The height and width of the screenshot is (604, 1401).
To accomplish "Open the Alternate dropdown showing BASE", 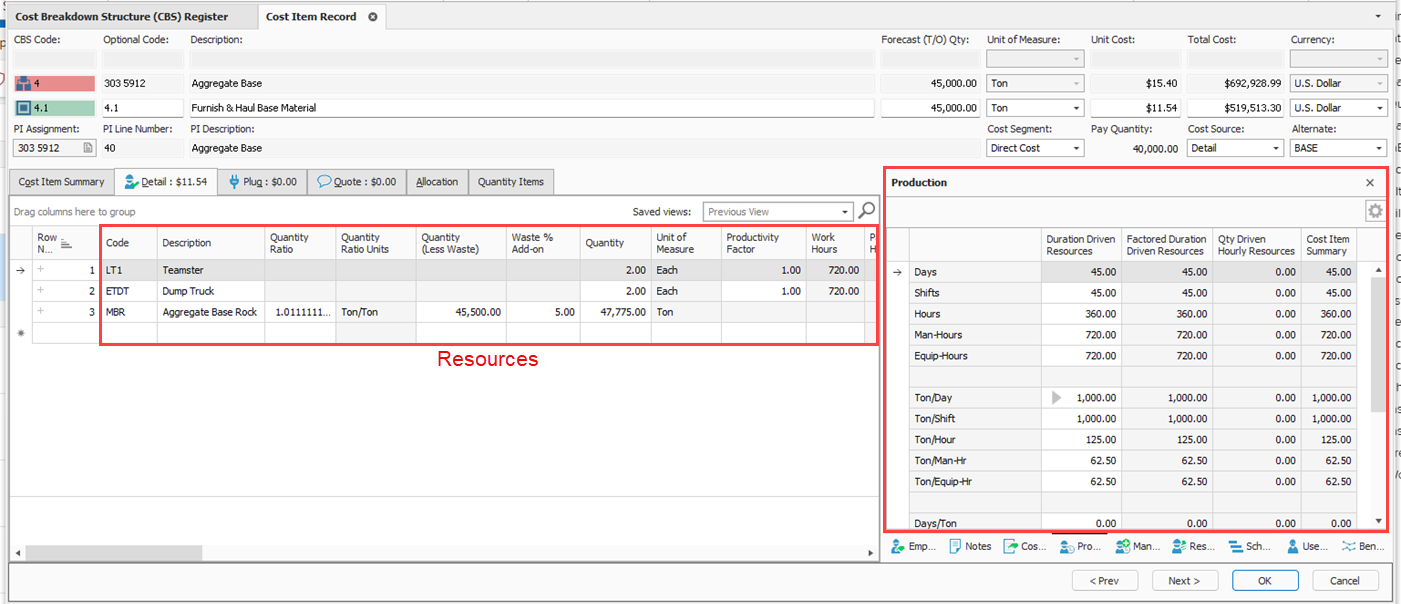I will pyautogui.click(x=1379, y=148).
